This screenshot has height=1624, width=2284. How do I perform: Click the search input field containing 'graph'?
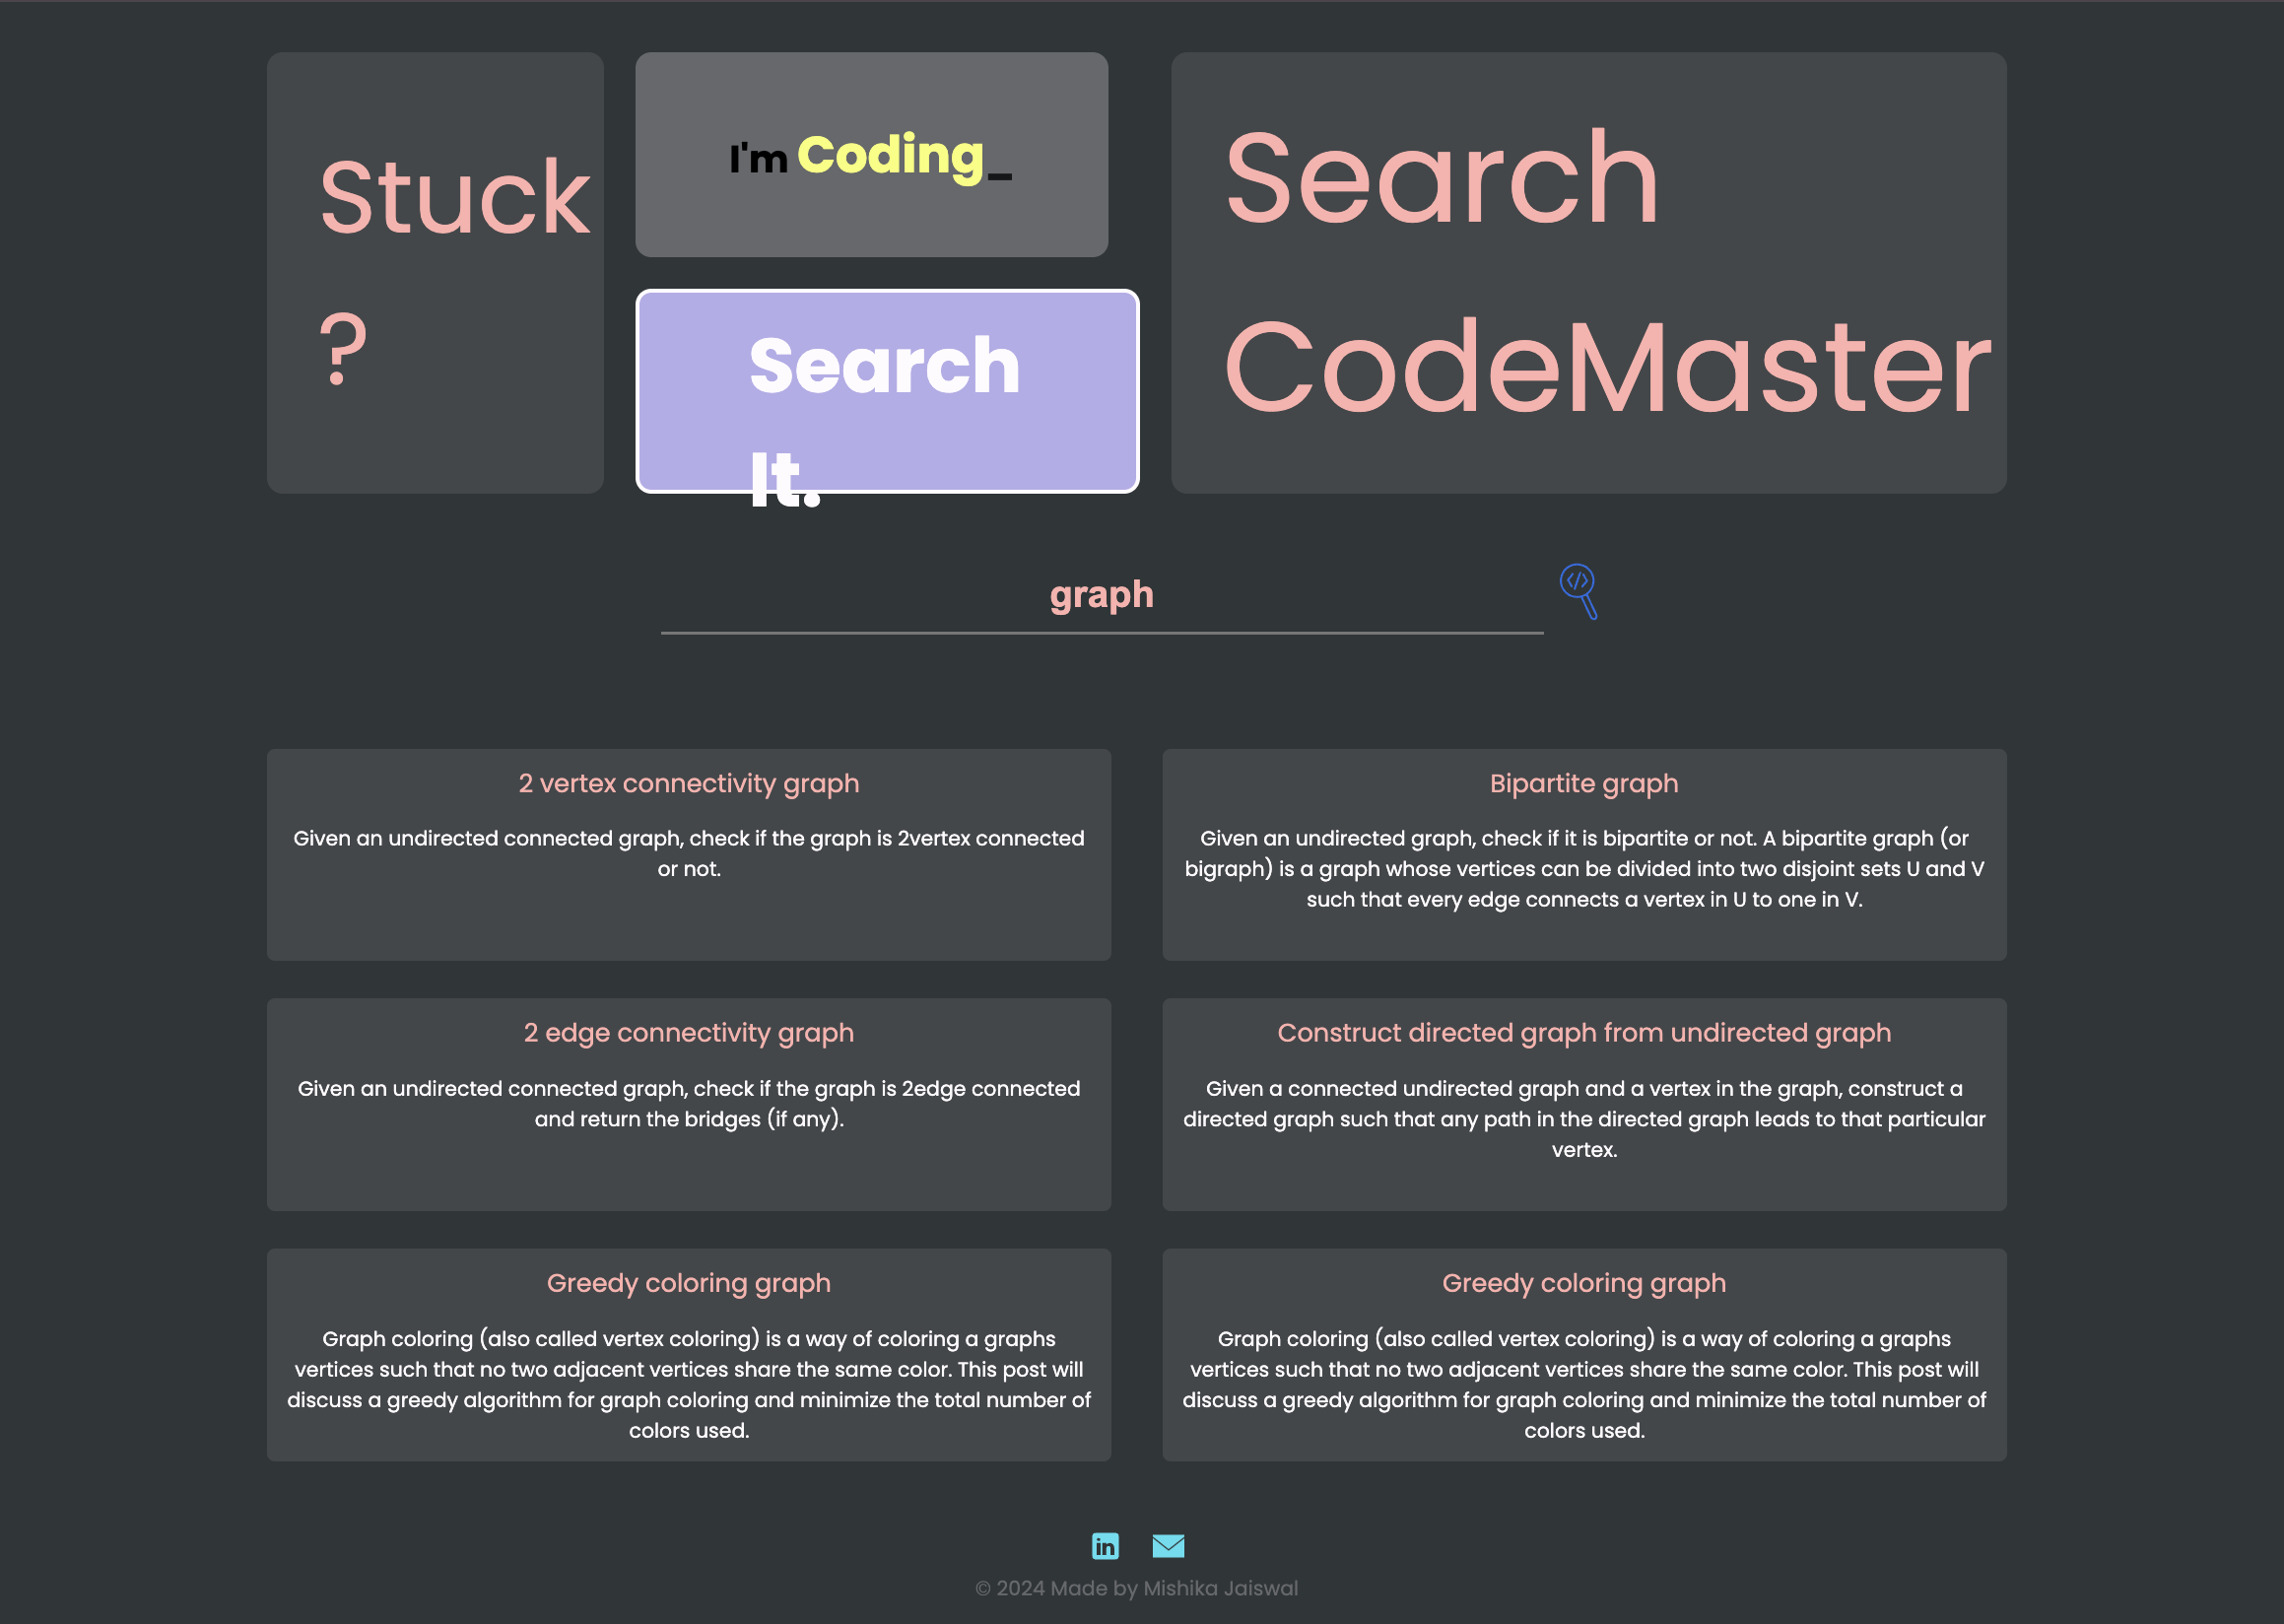click(1101, 596)
